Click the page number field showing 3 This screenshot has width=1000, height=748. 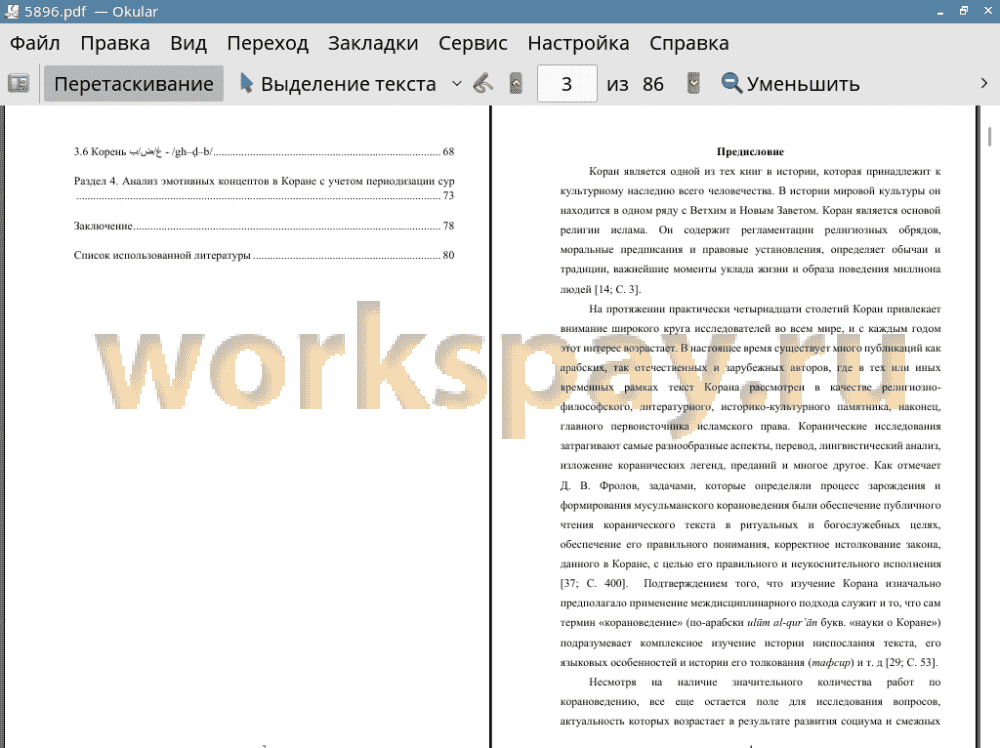(x=567, y=84)
